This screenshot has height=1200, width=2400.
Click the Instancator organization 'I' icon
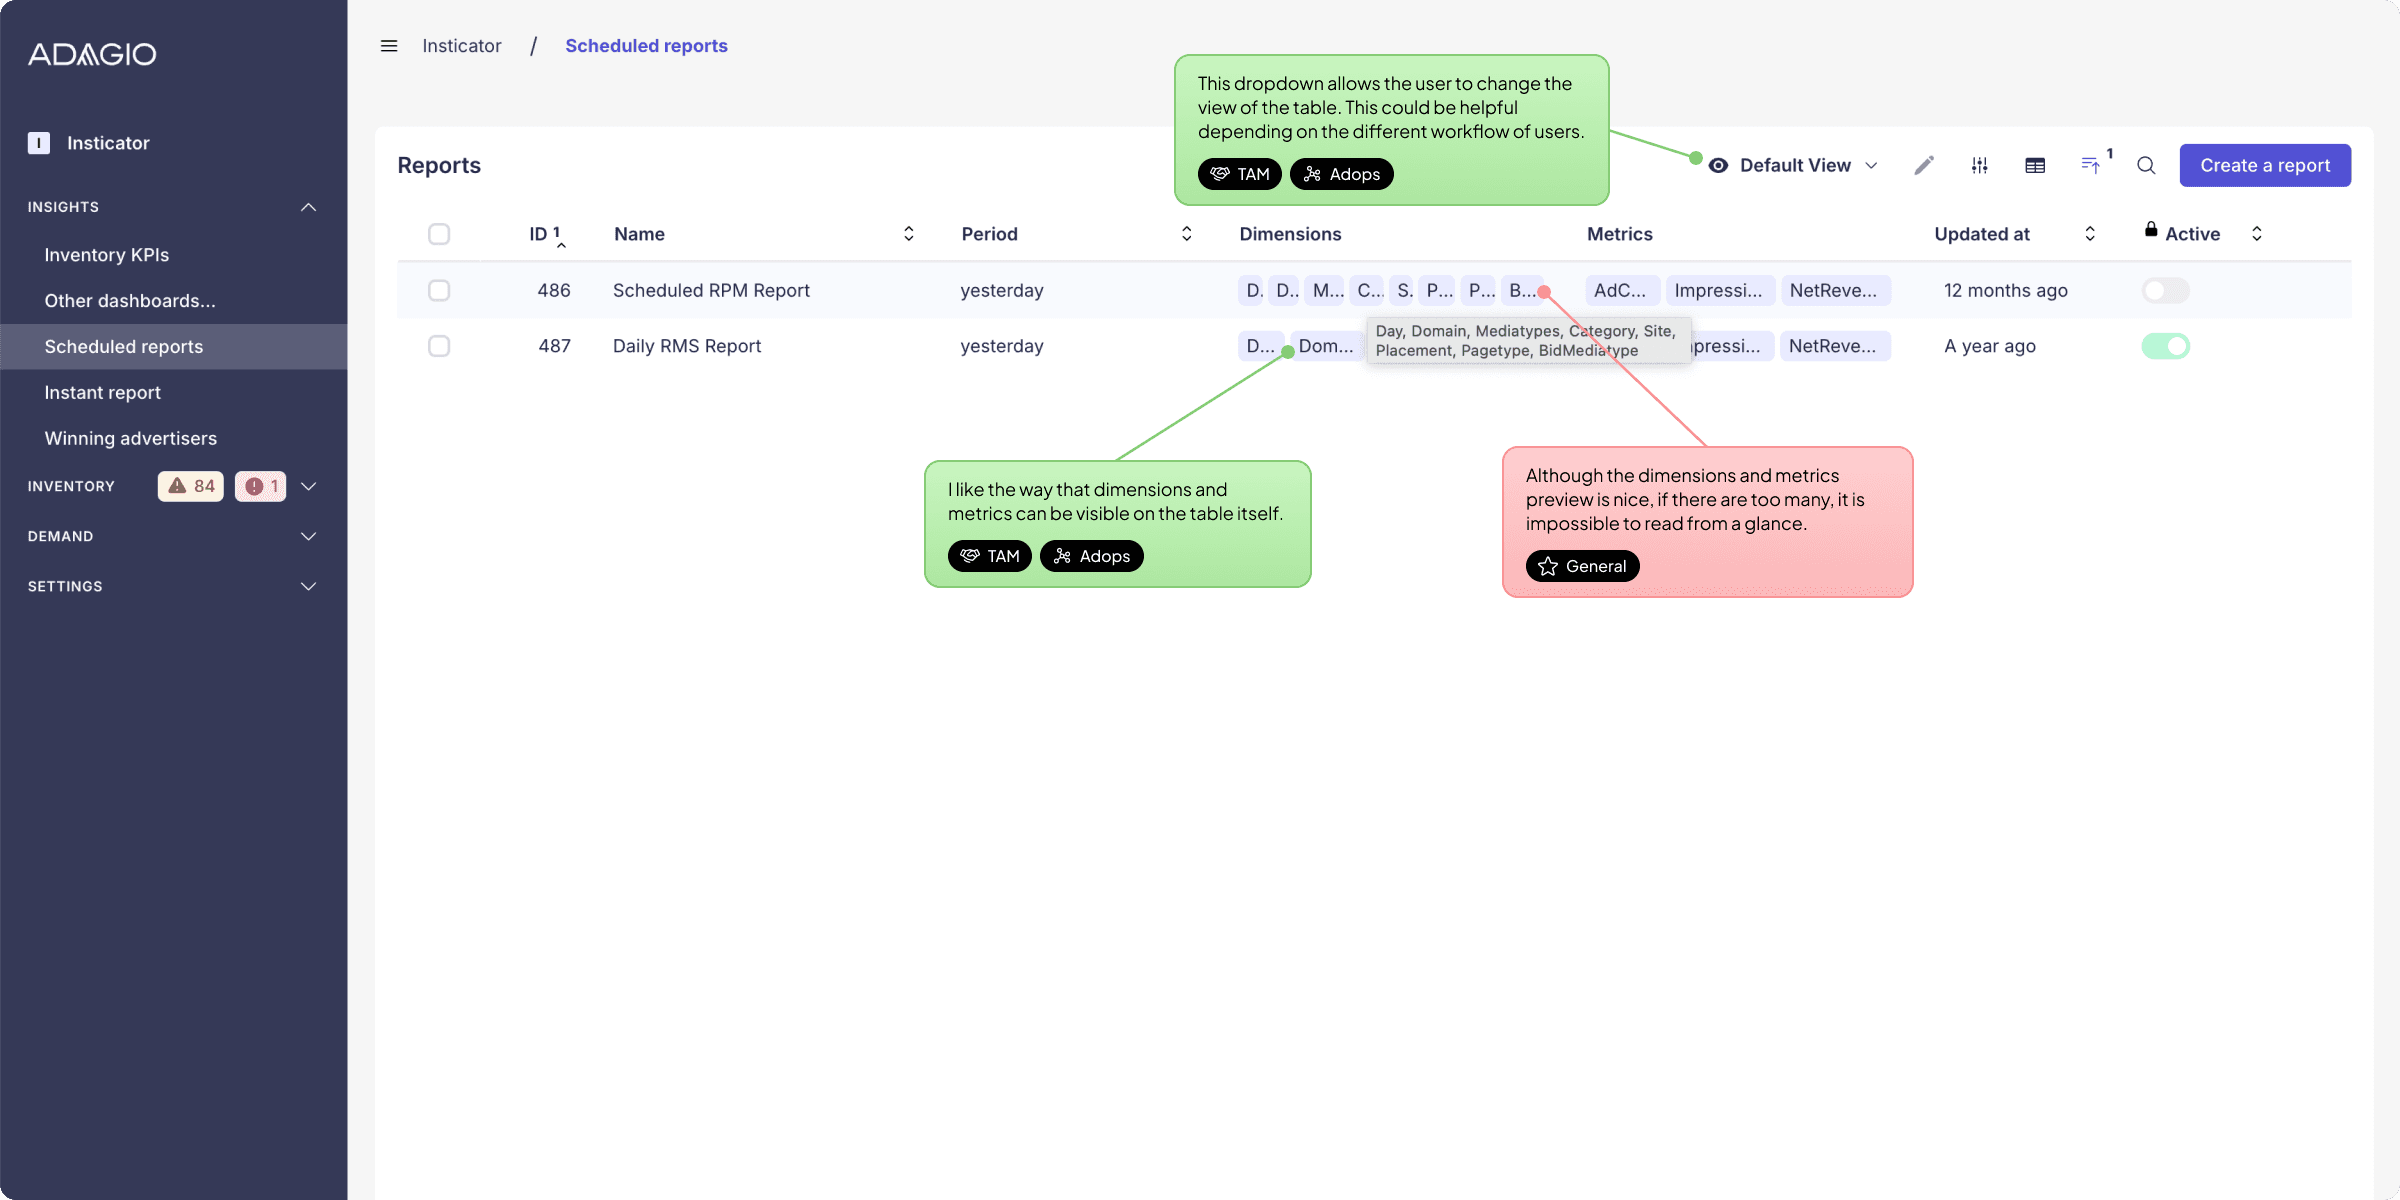[x=39, y=143]
